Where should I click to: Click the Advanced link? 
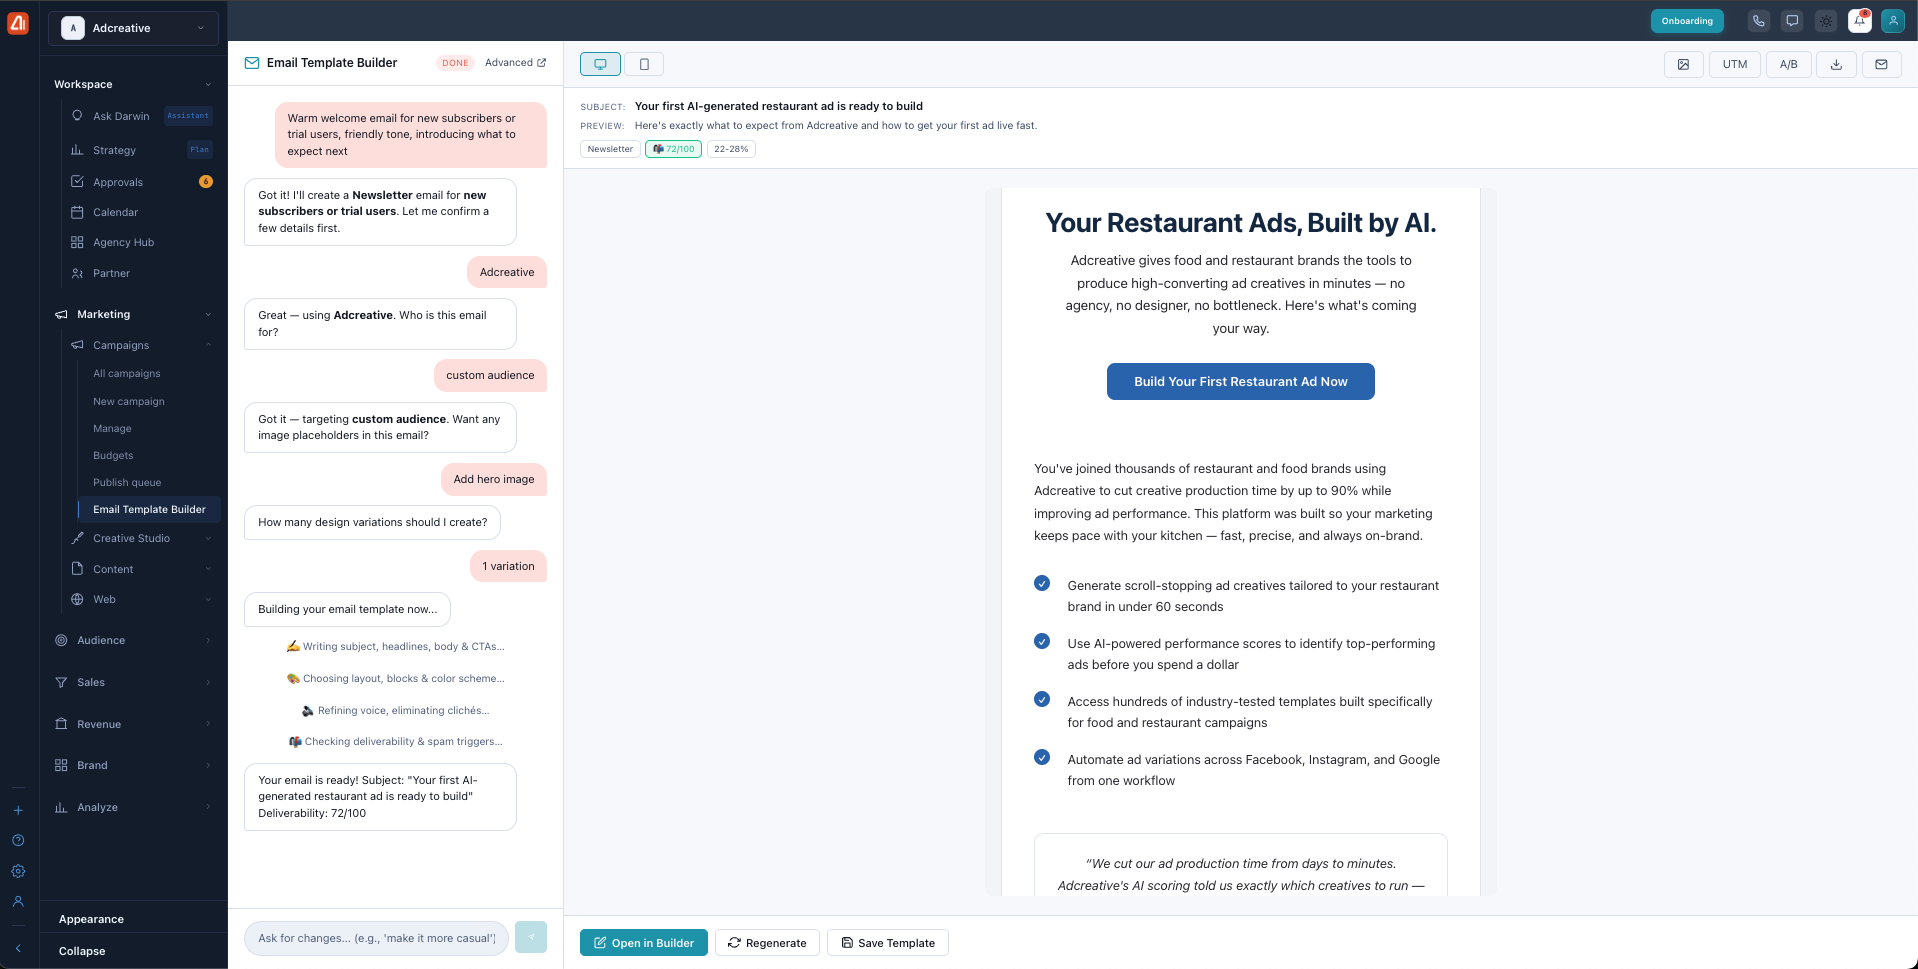[515, 63]
